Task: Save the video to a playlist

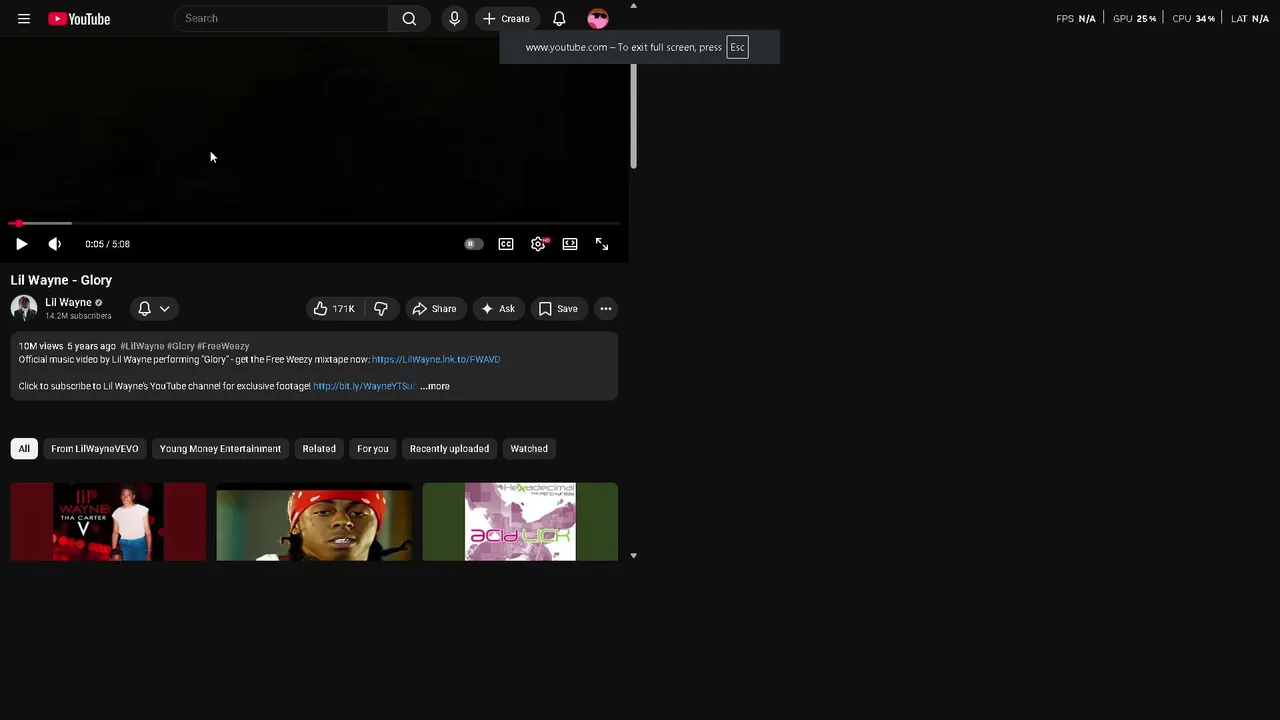Action: [x=558, y=309]
